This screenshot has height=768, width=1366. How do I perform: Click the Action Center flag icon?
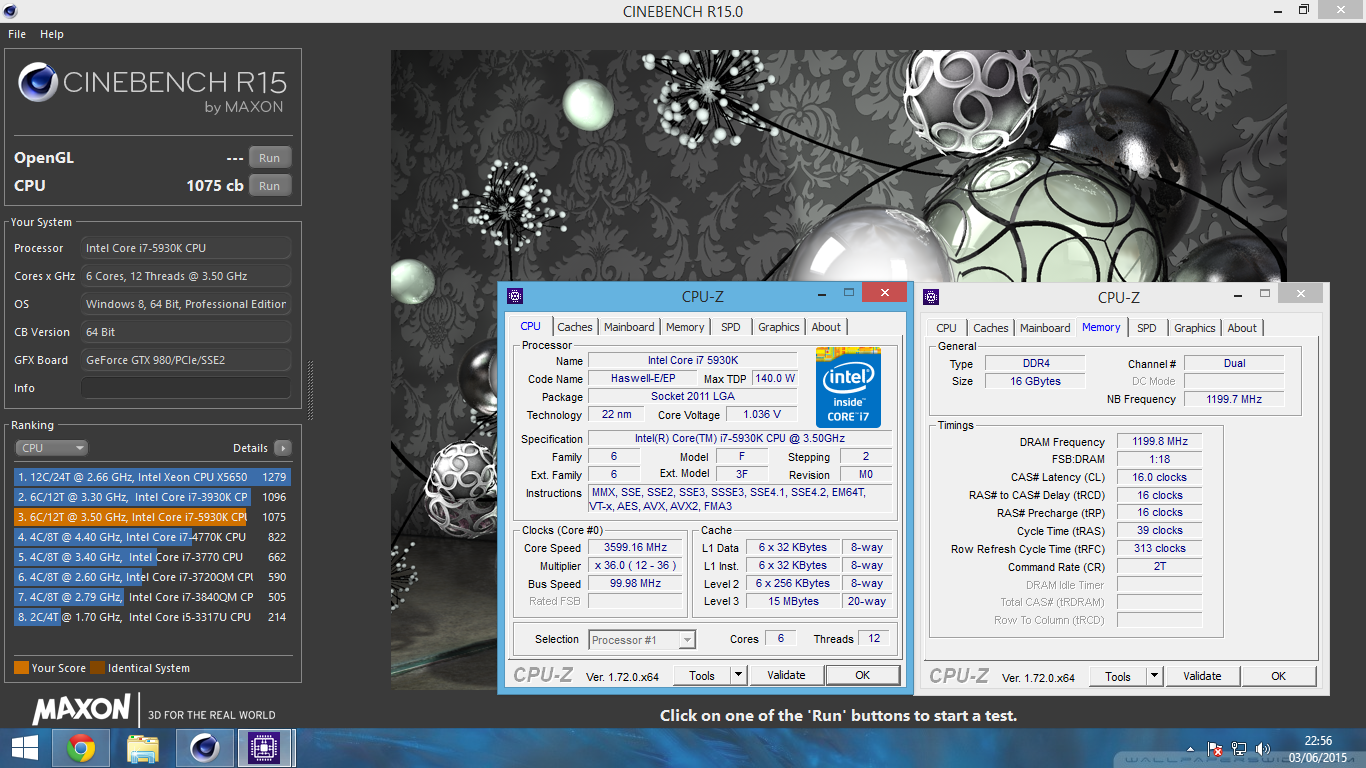(1215, 748)
